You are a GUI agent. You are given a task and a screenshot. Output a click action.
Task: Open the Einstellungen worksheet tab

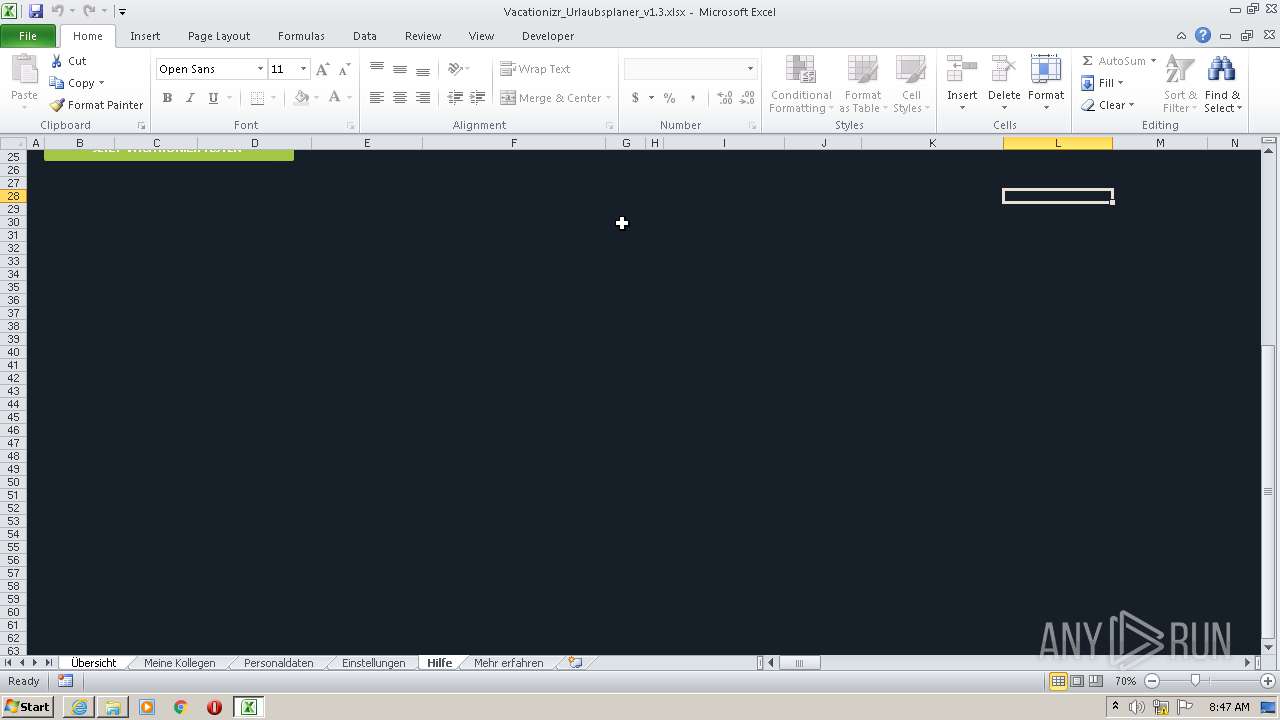point(373,663)
